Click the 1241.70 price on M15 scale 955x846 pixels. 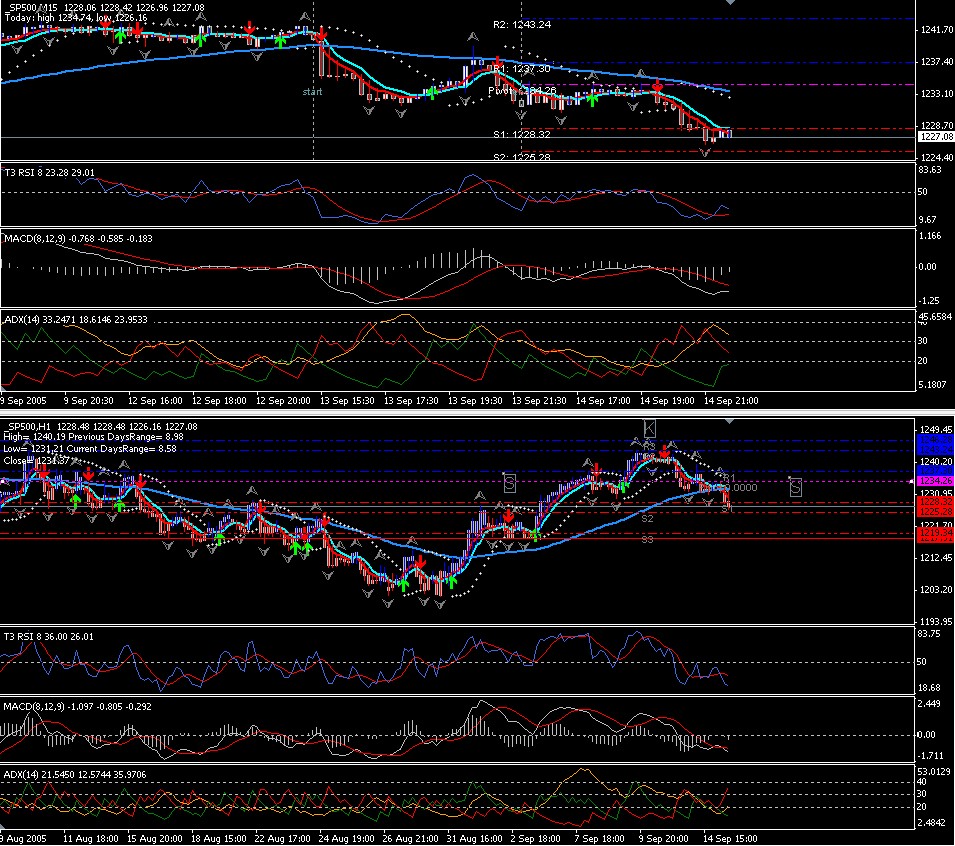pos(937,30)
